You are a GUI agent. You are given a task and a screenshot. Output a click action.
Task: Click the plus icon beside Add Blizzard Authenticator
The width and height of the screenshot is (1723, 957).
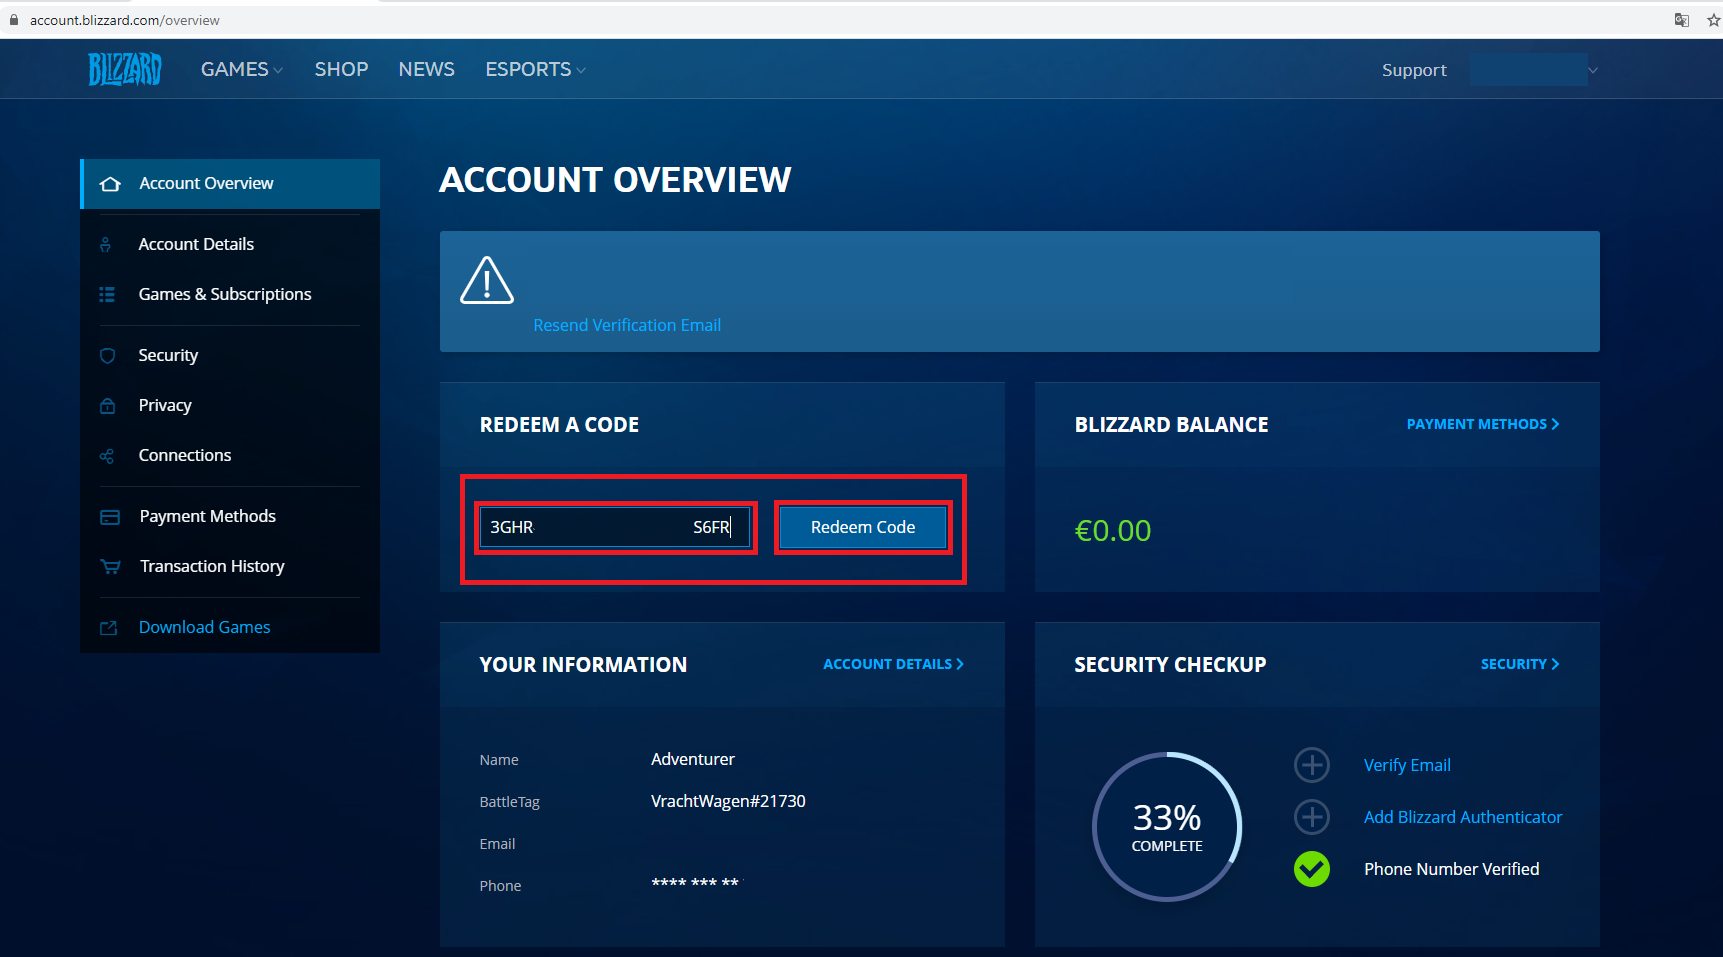[1312, 817]
